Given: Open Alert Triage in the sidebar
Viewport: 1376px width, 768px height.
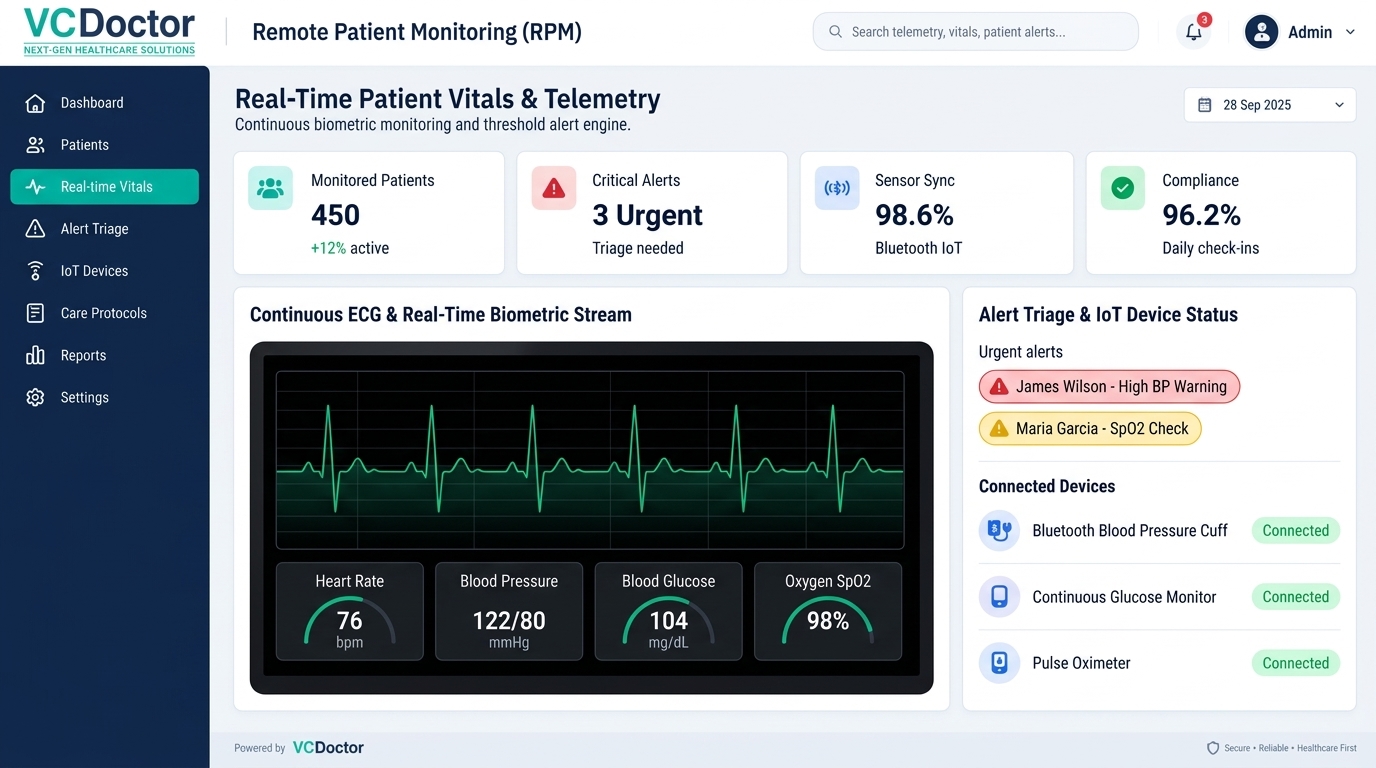Looking at the screenshot, I should [105, 229].
